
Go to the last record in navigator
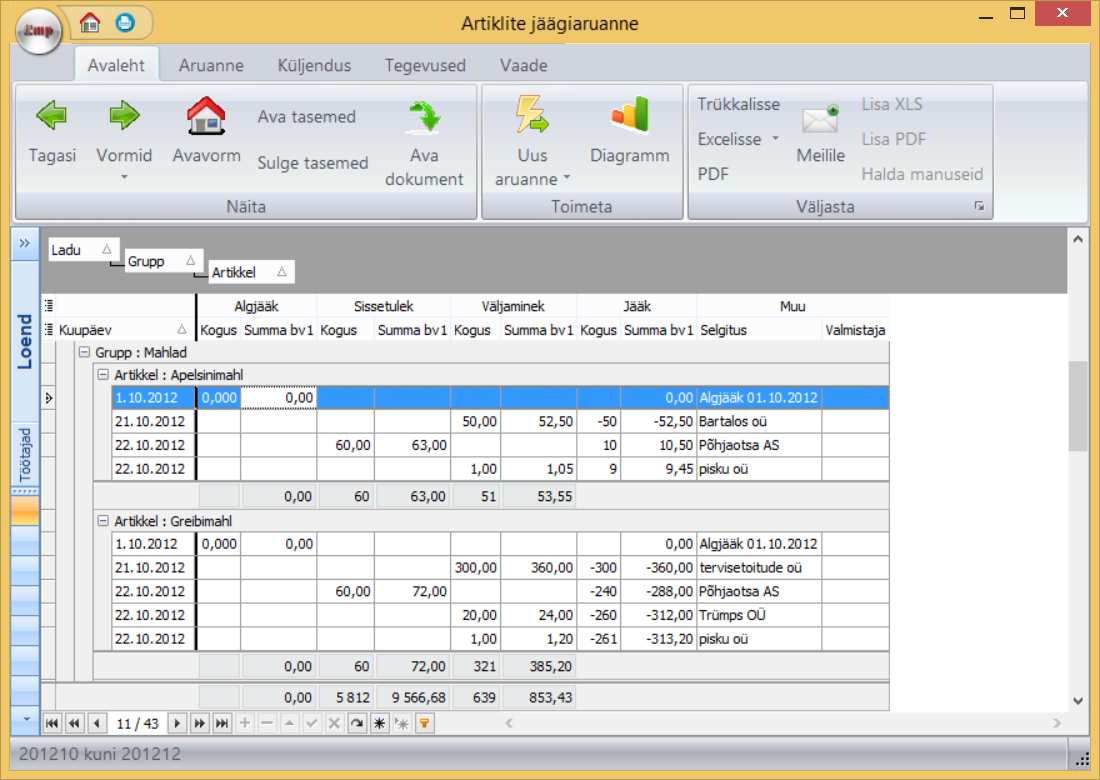click(x=223, y=723)
